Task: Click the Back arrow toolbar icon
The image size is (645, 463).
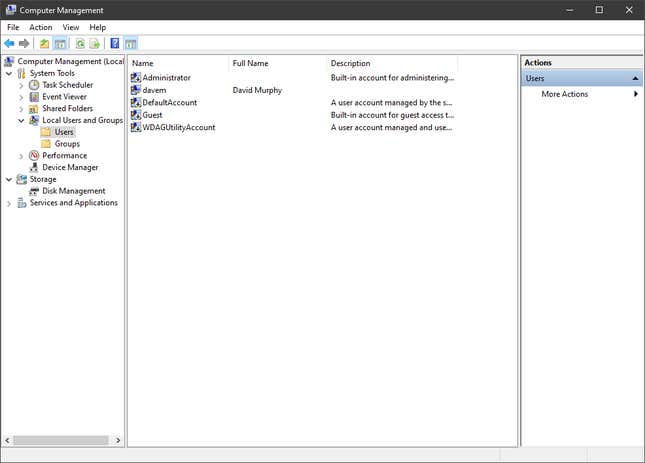Action: pos(9,44)
